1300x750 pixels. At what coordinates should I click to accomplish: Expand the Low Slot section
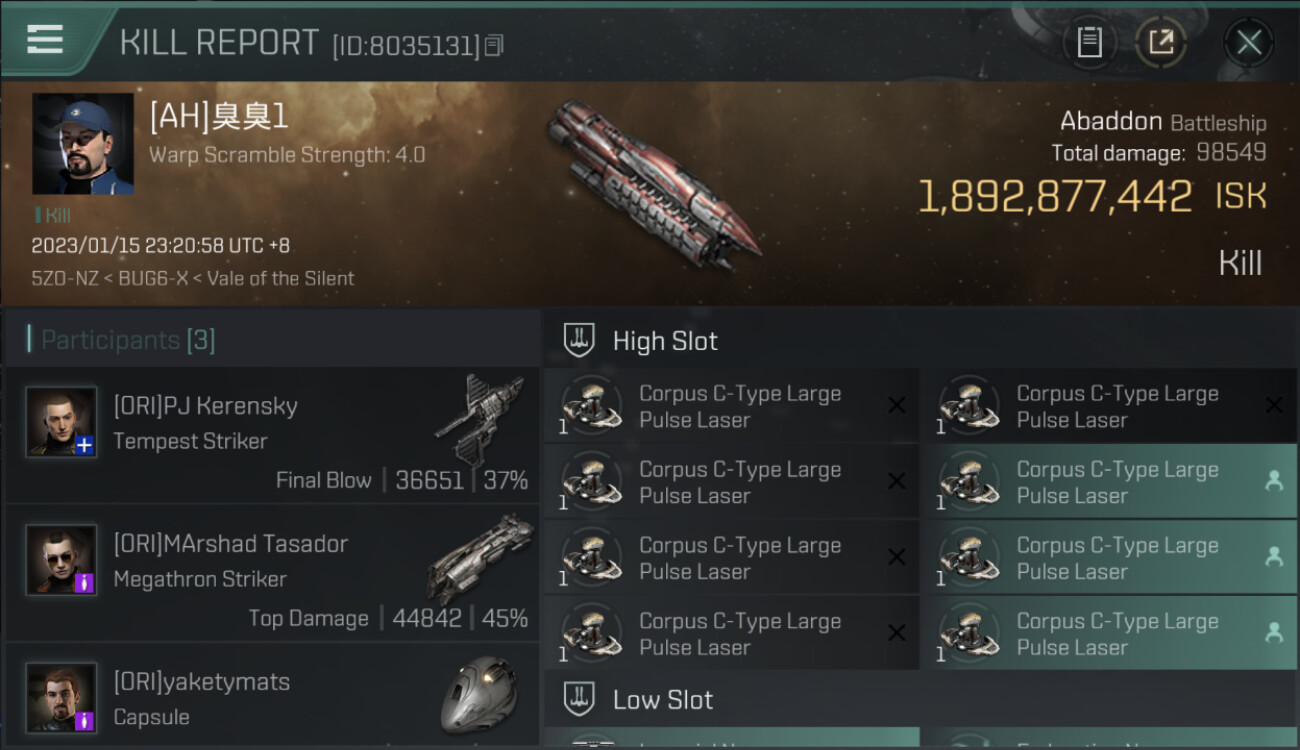click(x=662, y=700)
